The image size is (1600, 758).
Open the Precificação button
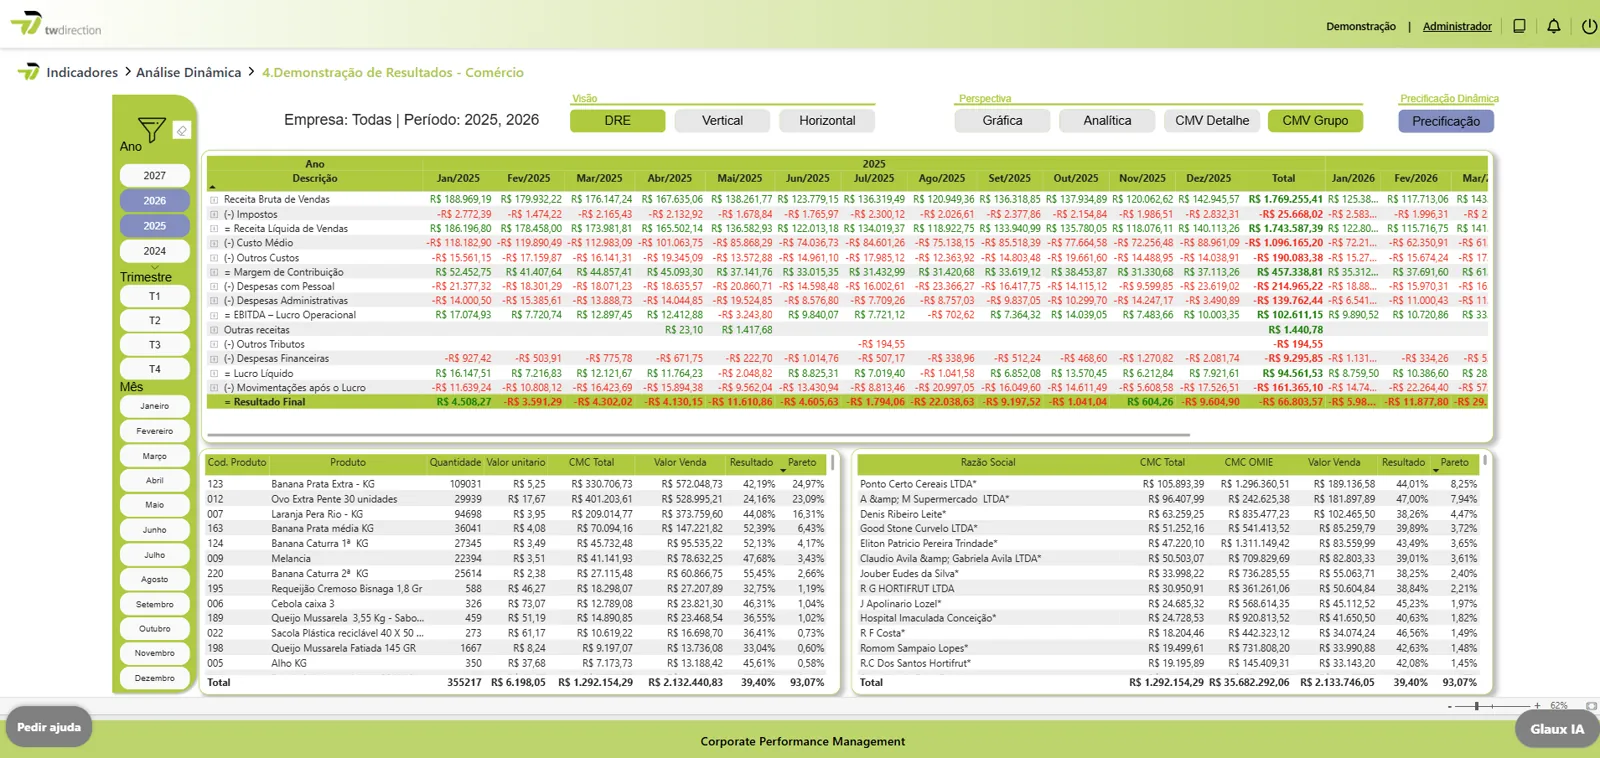coord(1446,121)
